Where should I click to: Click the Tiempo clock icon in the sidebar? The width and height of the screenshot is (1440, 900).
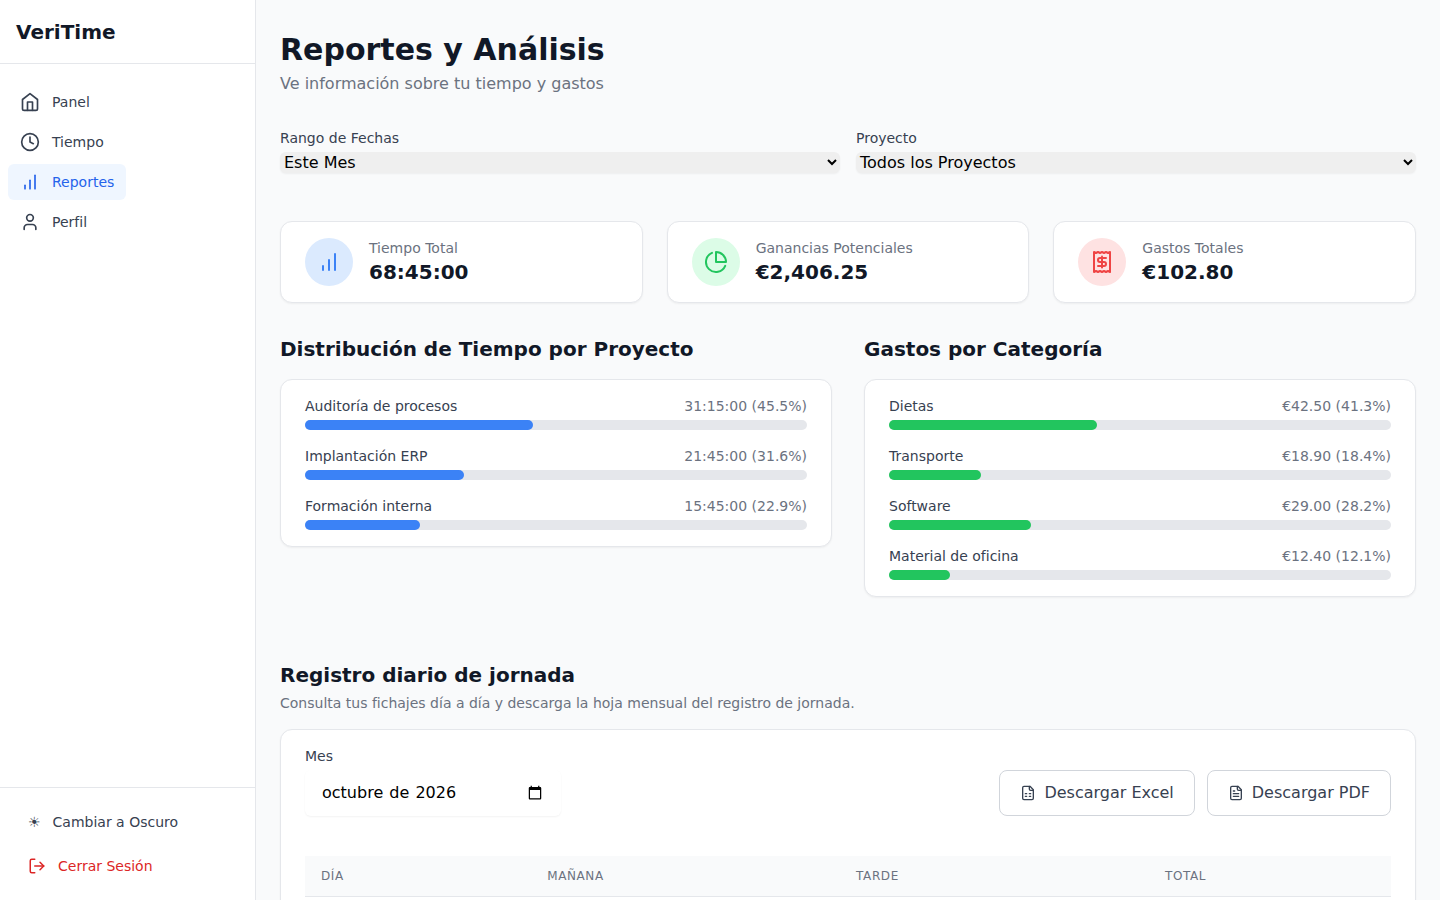coord(30,142)
